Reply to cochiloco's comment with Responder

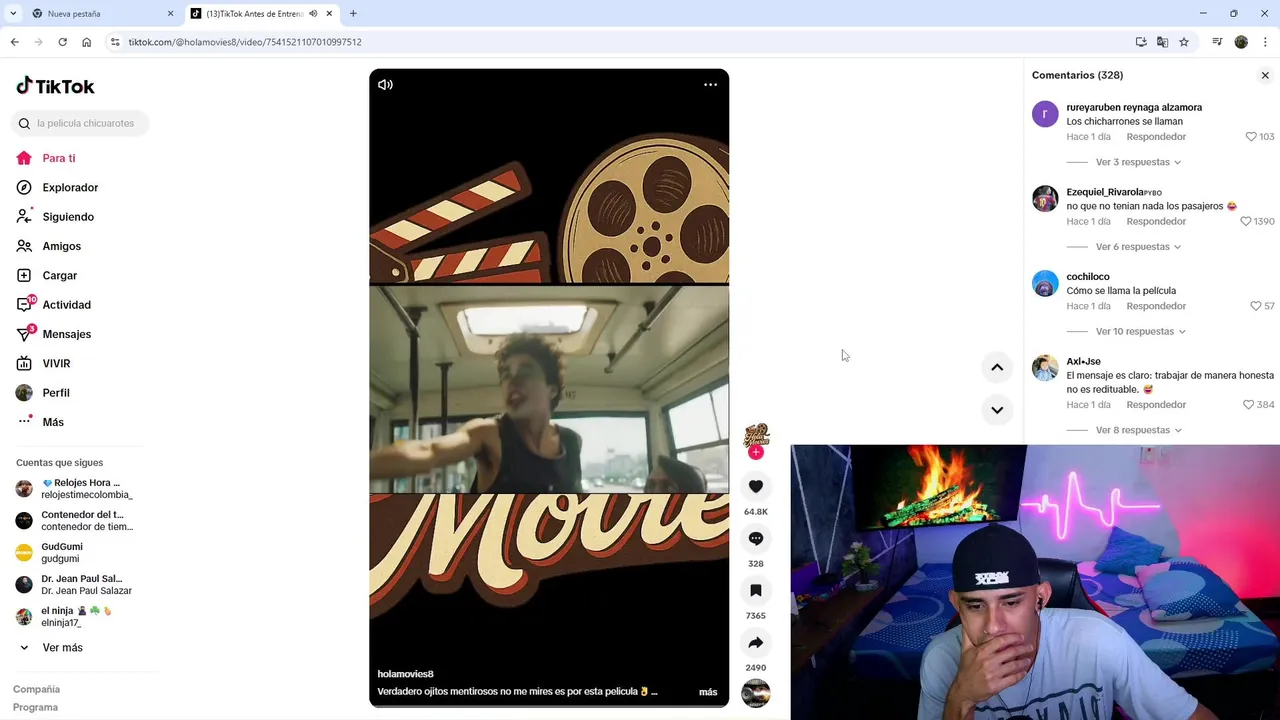point(1156,306)
